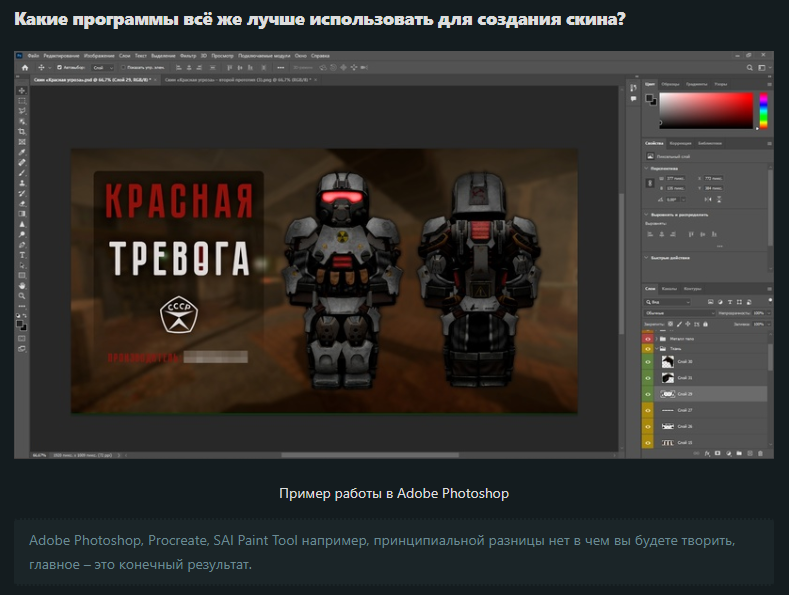Select the Crop tool
The height and width of the screenshot is (595, 789).
click(x=22, y=132)
